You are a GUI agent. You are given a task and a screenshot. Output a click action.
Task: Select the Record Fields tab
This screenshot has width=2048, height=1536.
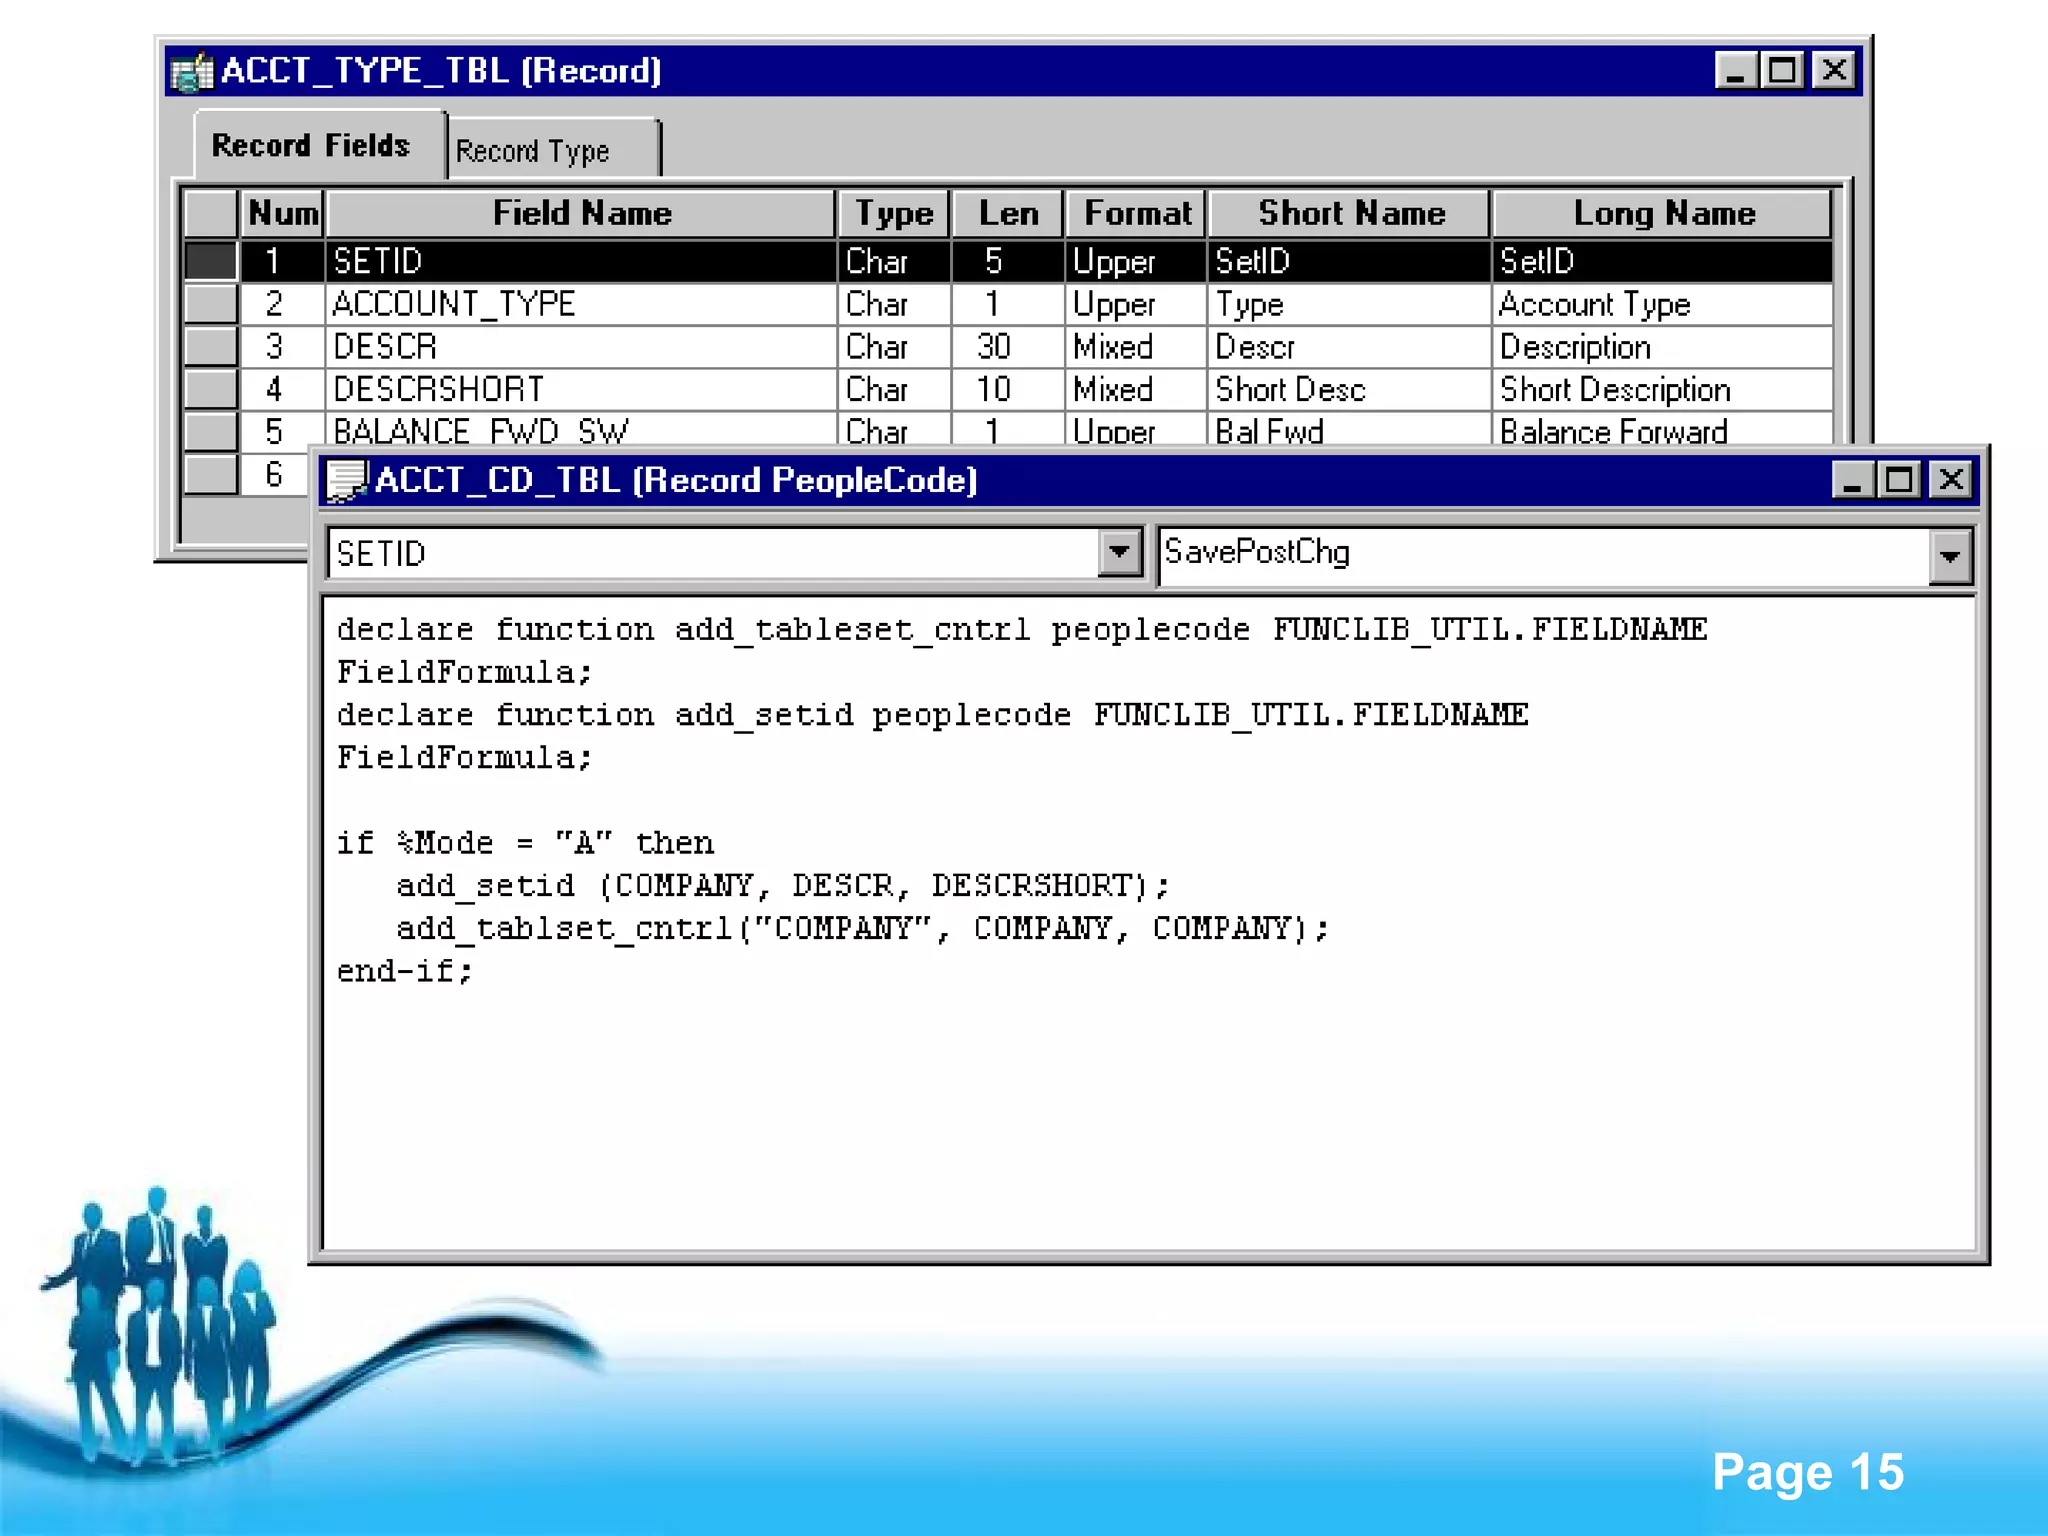coord(311,146)
